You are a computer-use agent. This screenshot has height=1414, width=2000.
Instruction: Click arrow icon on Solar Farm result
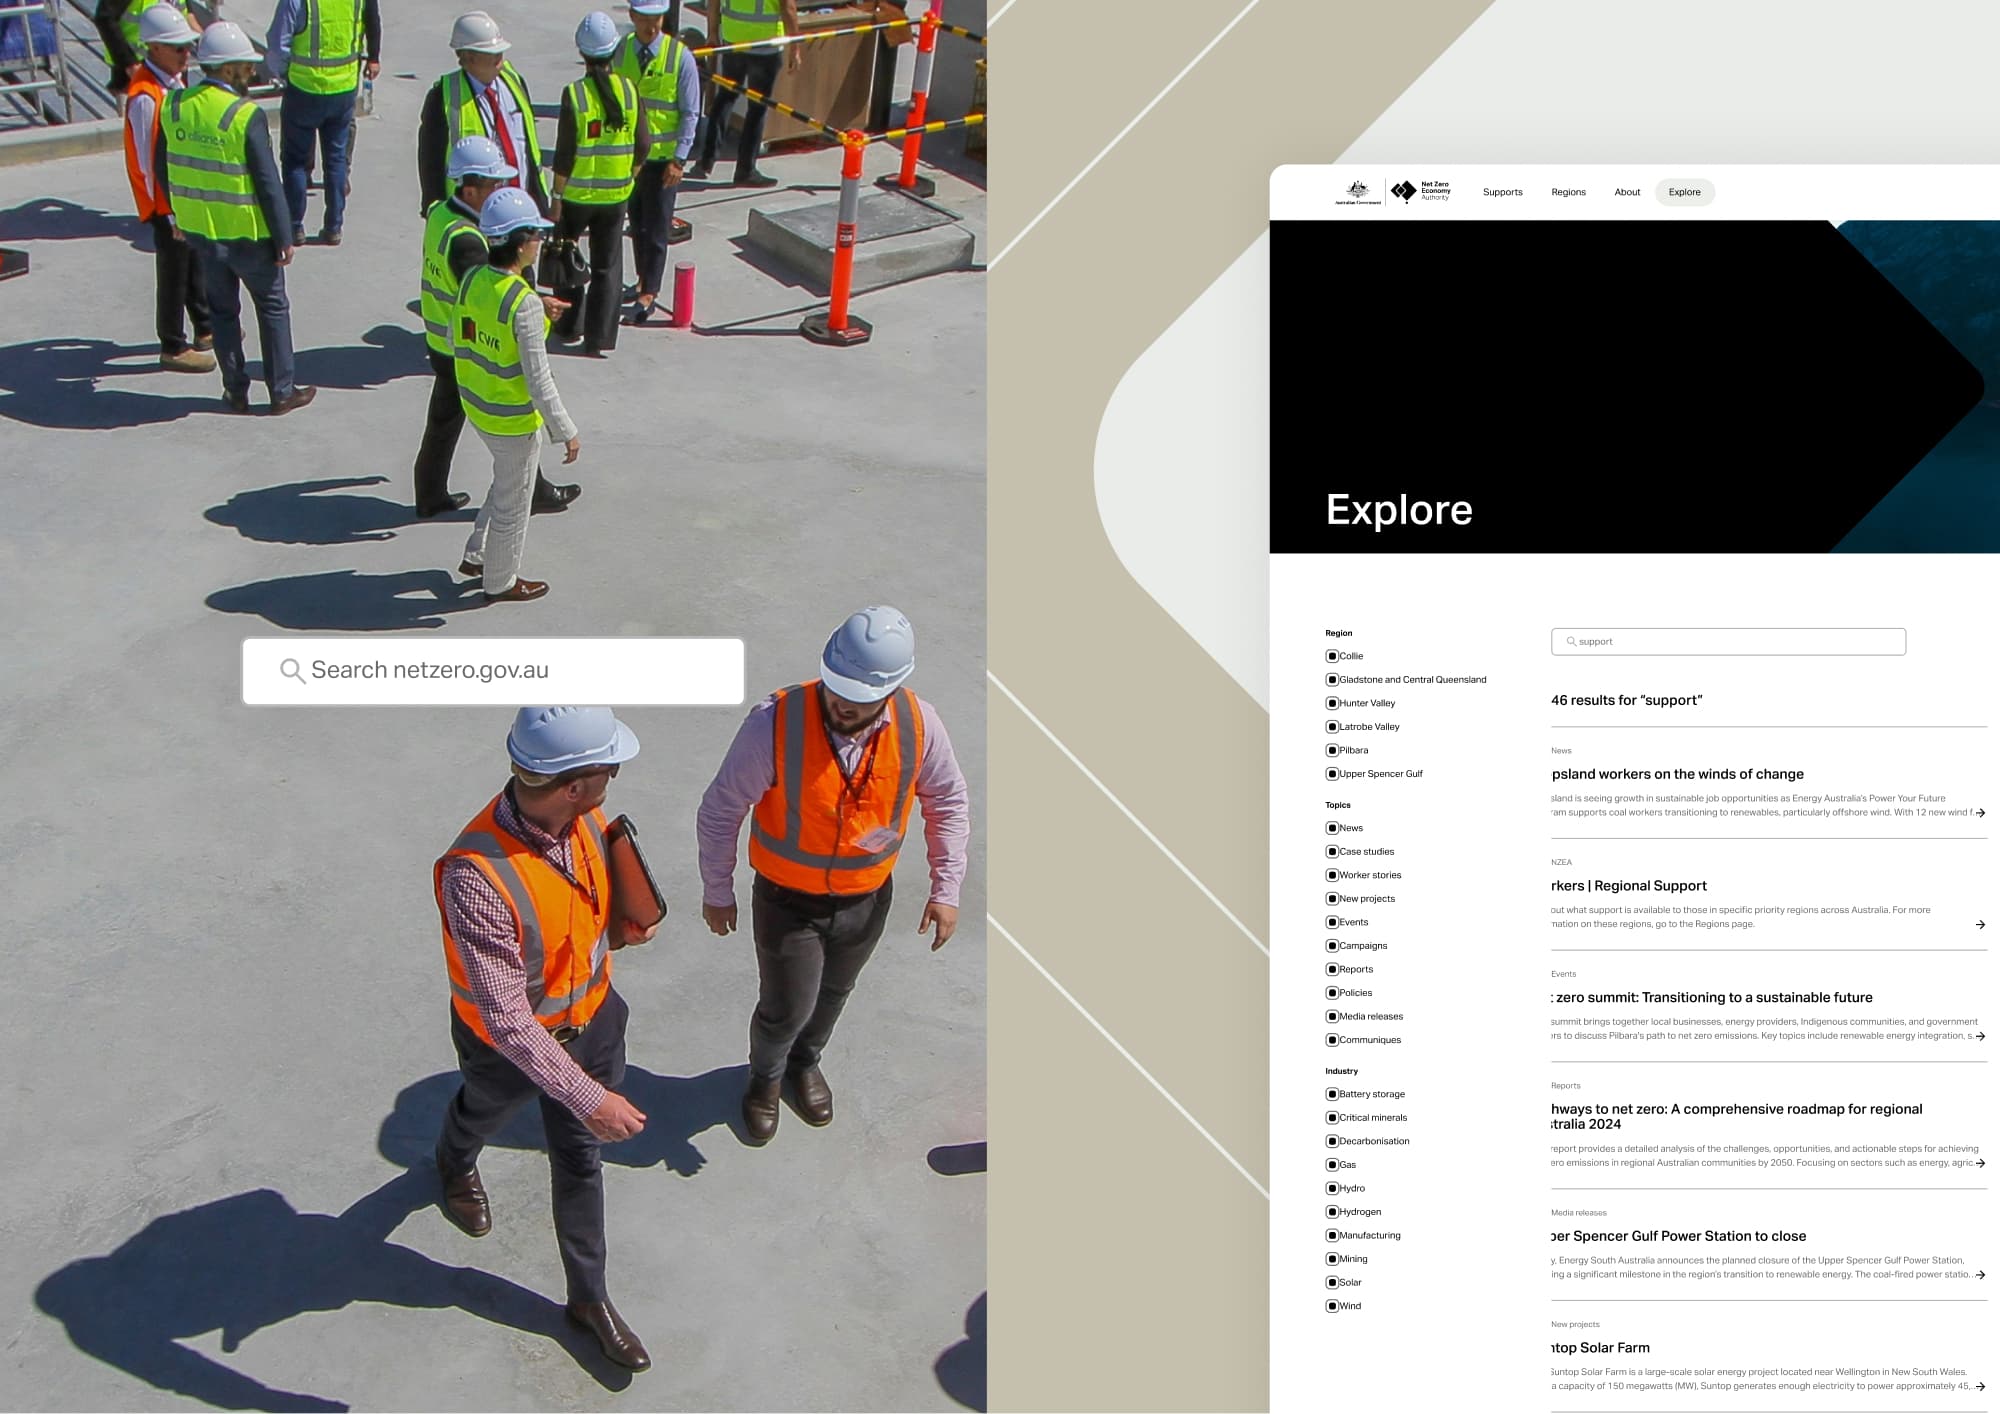tap(1980, 1387)
